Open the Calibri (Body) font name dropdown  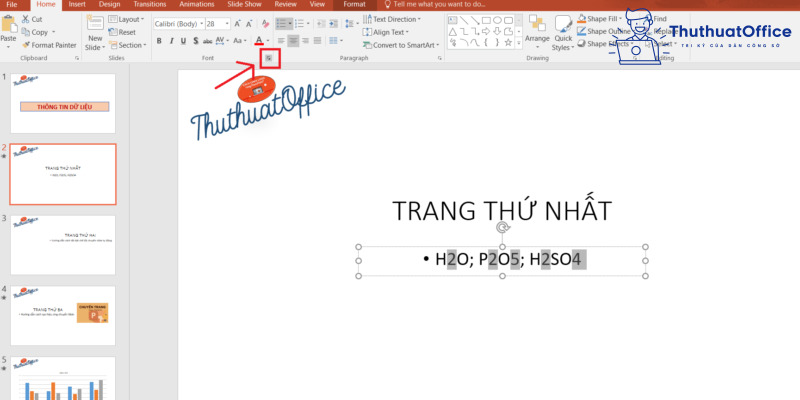click(202, 24)
